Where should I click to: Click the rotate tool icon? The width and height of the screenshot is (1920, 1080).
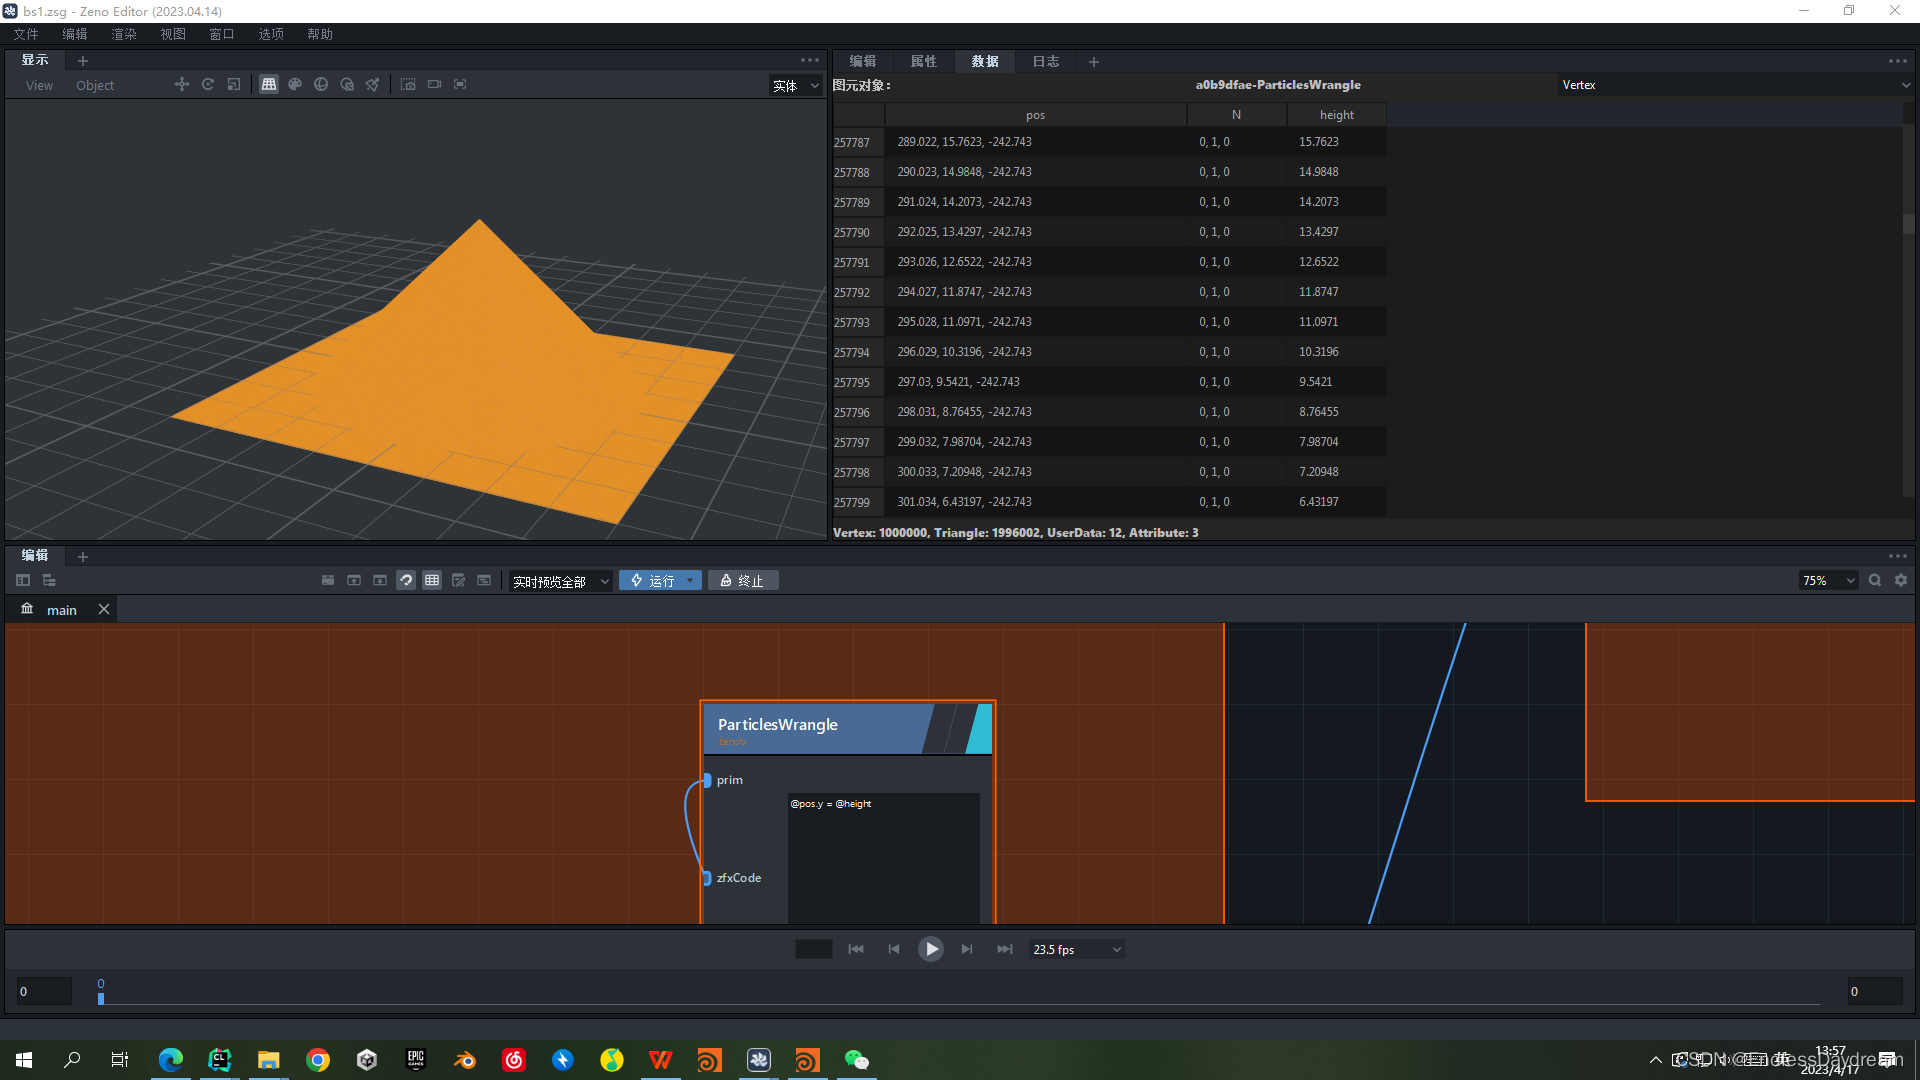click(208, 85)
